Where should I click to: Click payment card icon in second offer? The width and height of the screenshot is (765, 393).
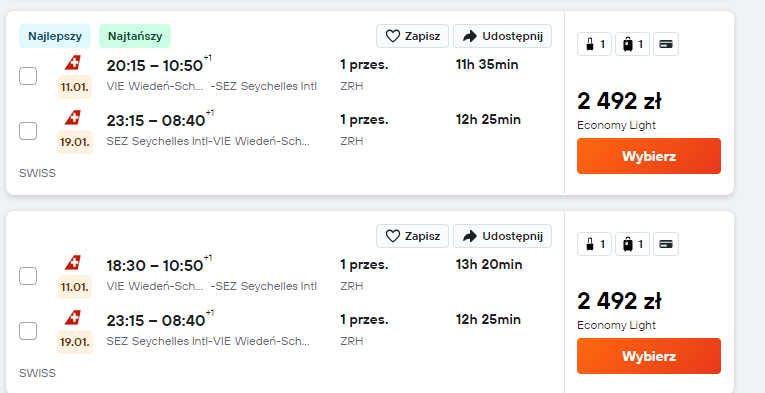tap(666, 244)
